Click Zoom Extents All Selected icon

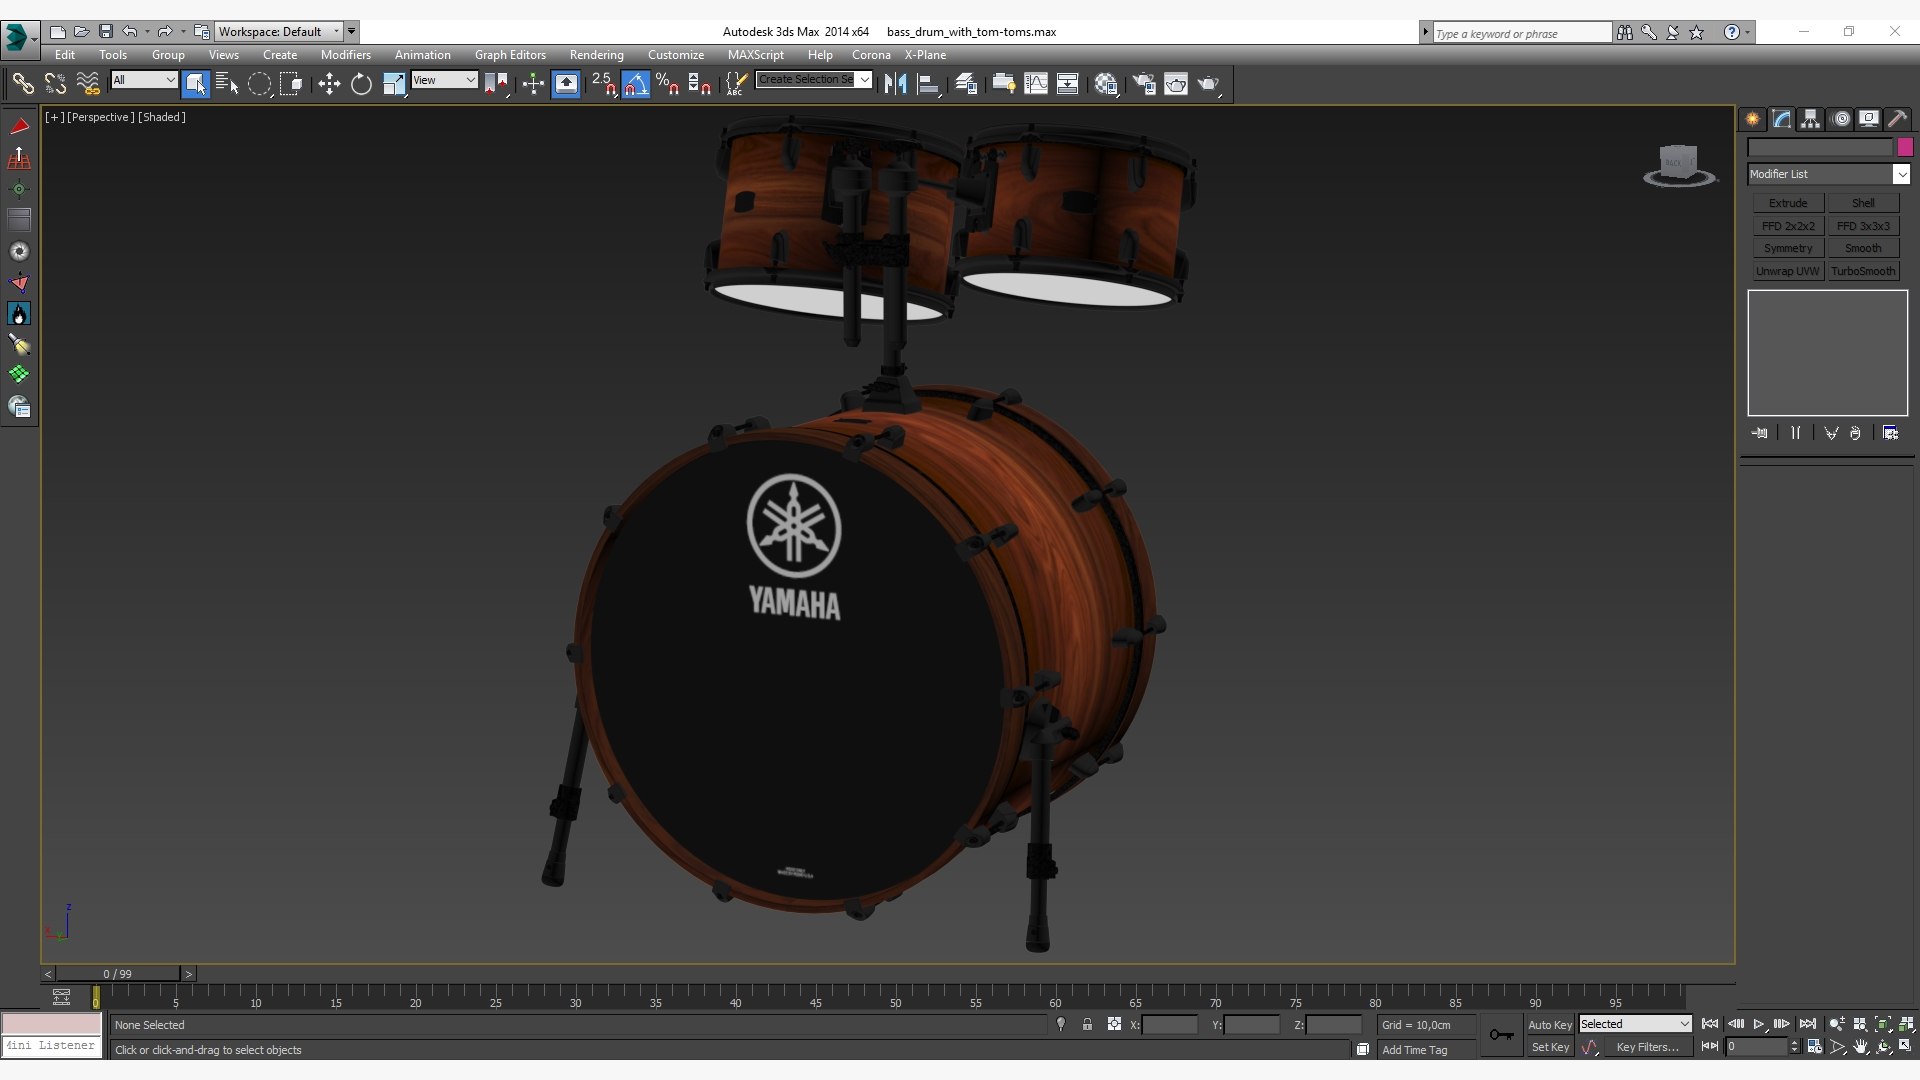point(1906,1024)
